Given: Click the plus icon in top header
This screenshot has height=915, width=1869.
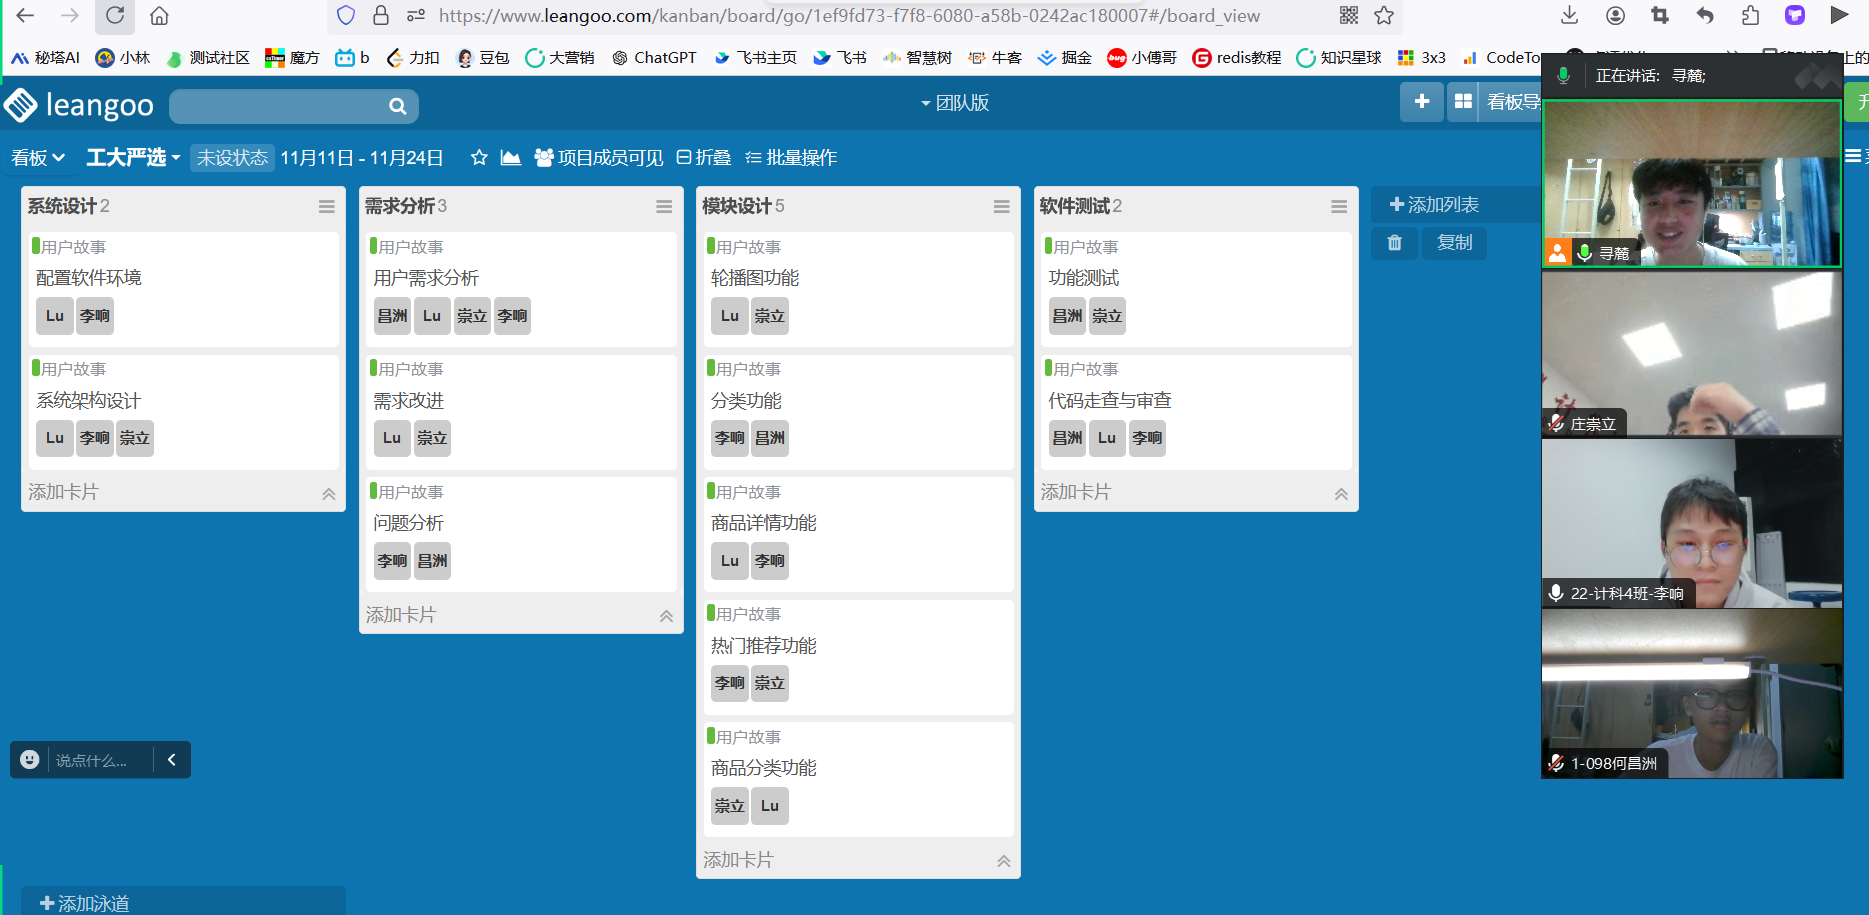Looking at the screenshot, I should tap(1421, 102).
